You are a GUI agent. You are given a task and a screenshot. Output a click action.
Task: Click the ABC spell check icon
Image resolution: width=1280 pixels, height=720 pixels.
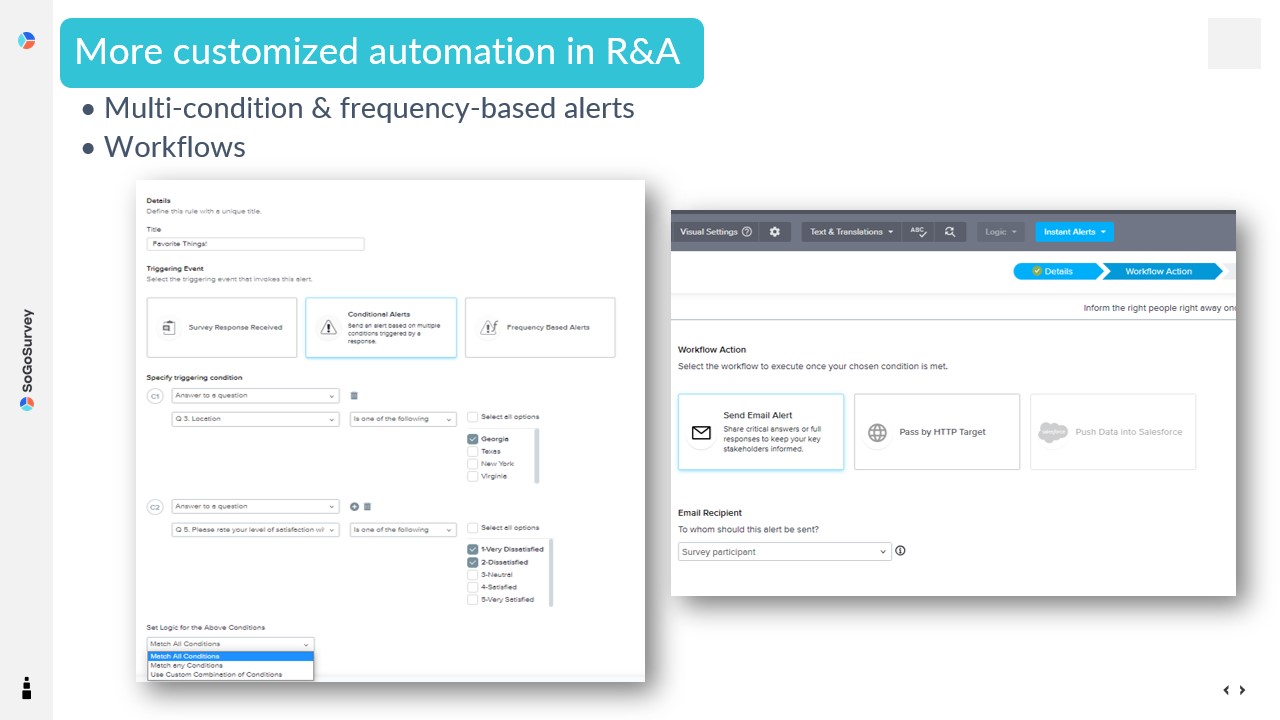(918, 232)
